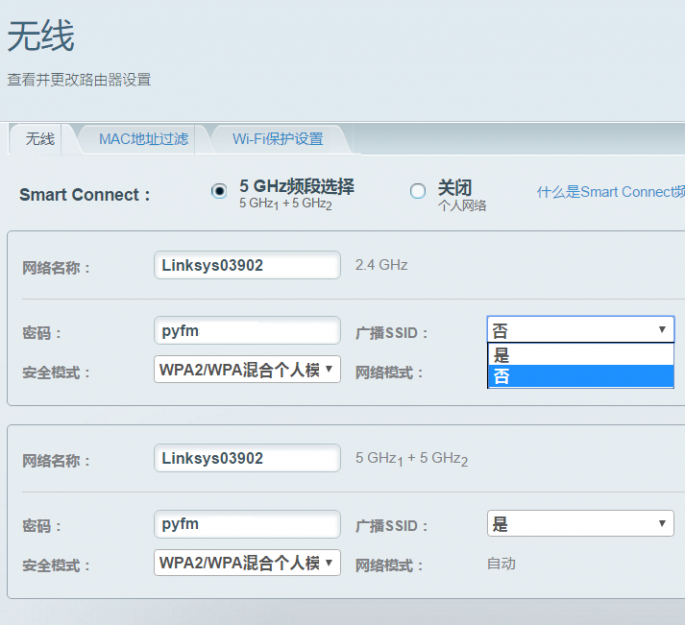Choose 是 in the open 广播SSID list
This screenshot has height=625, width=685.
click(x=581, y=355)
